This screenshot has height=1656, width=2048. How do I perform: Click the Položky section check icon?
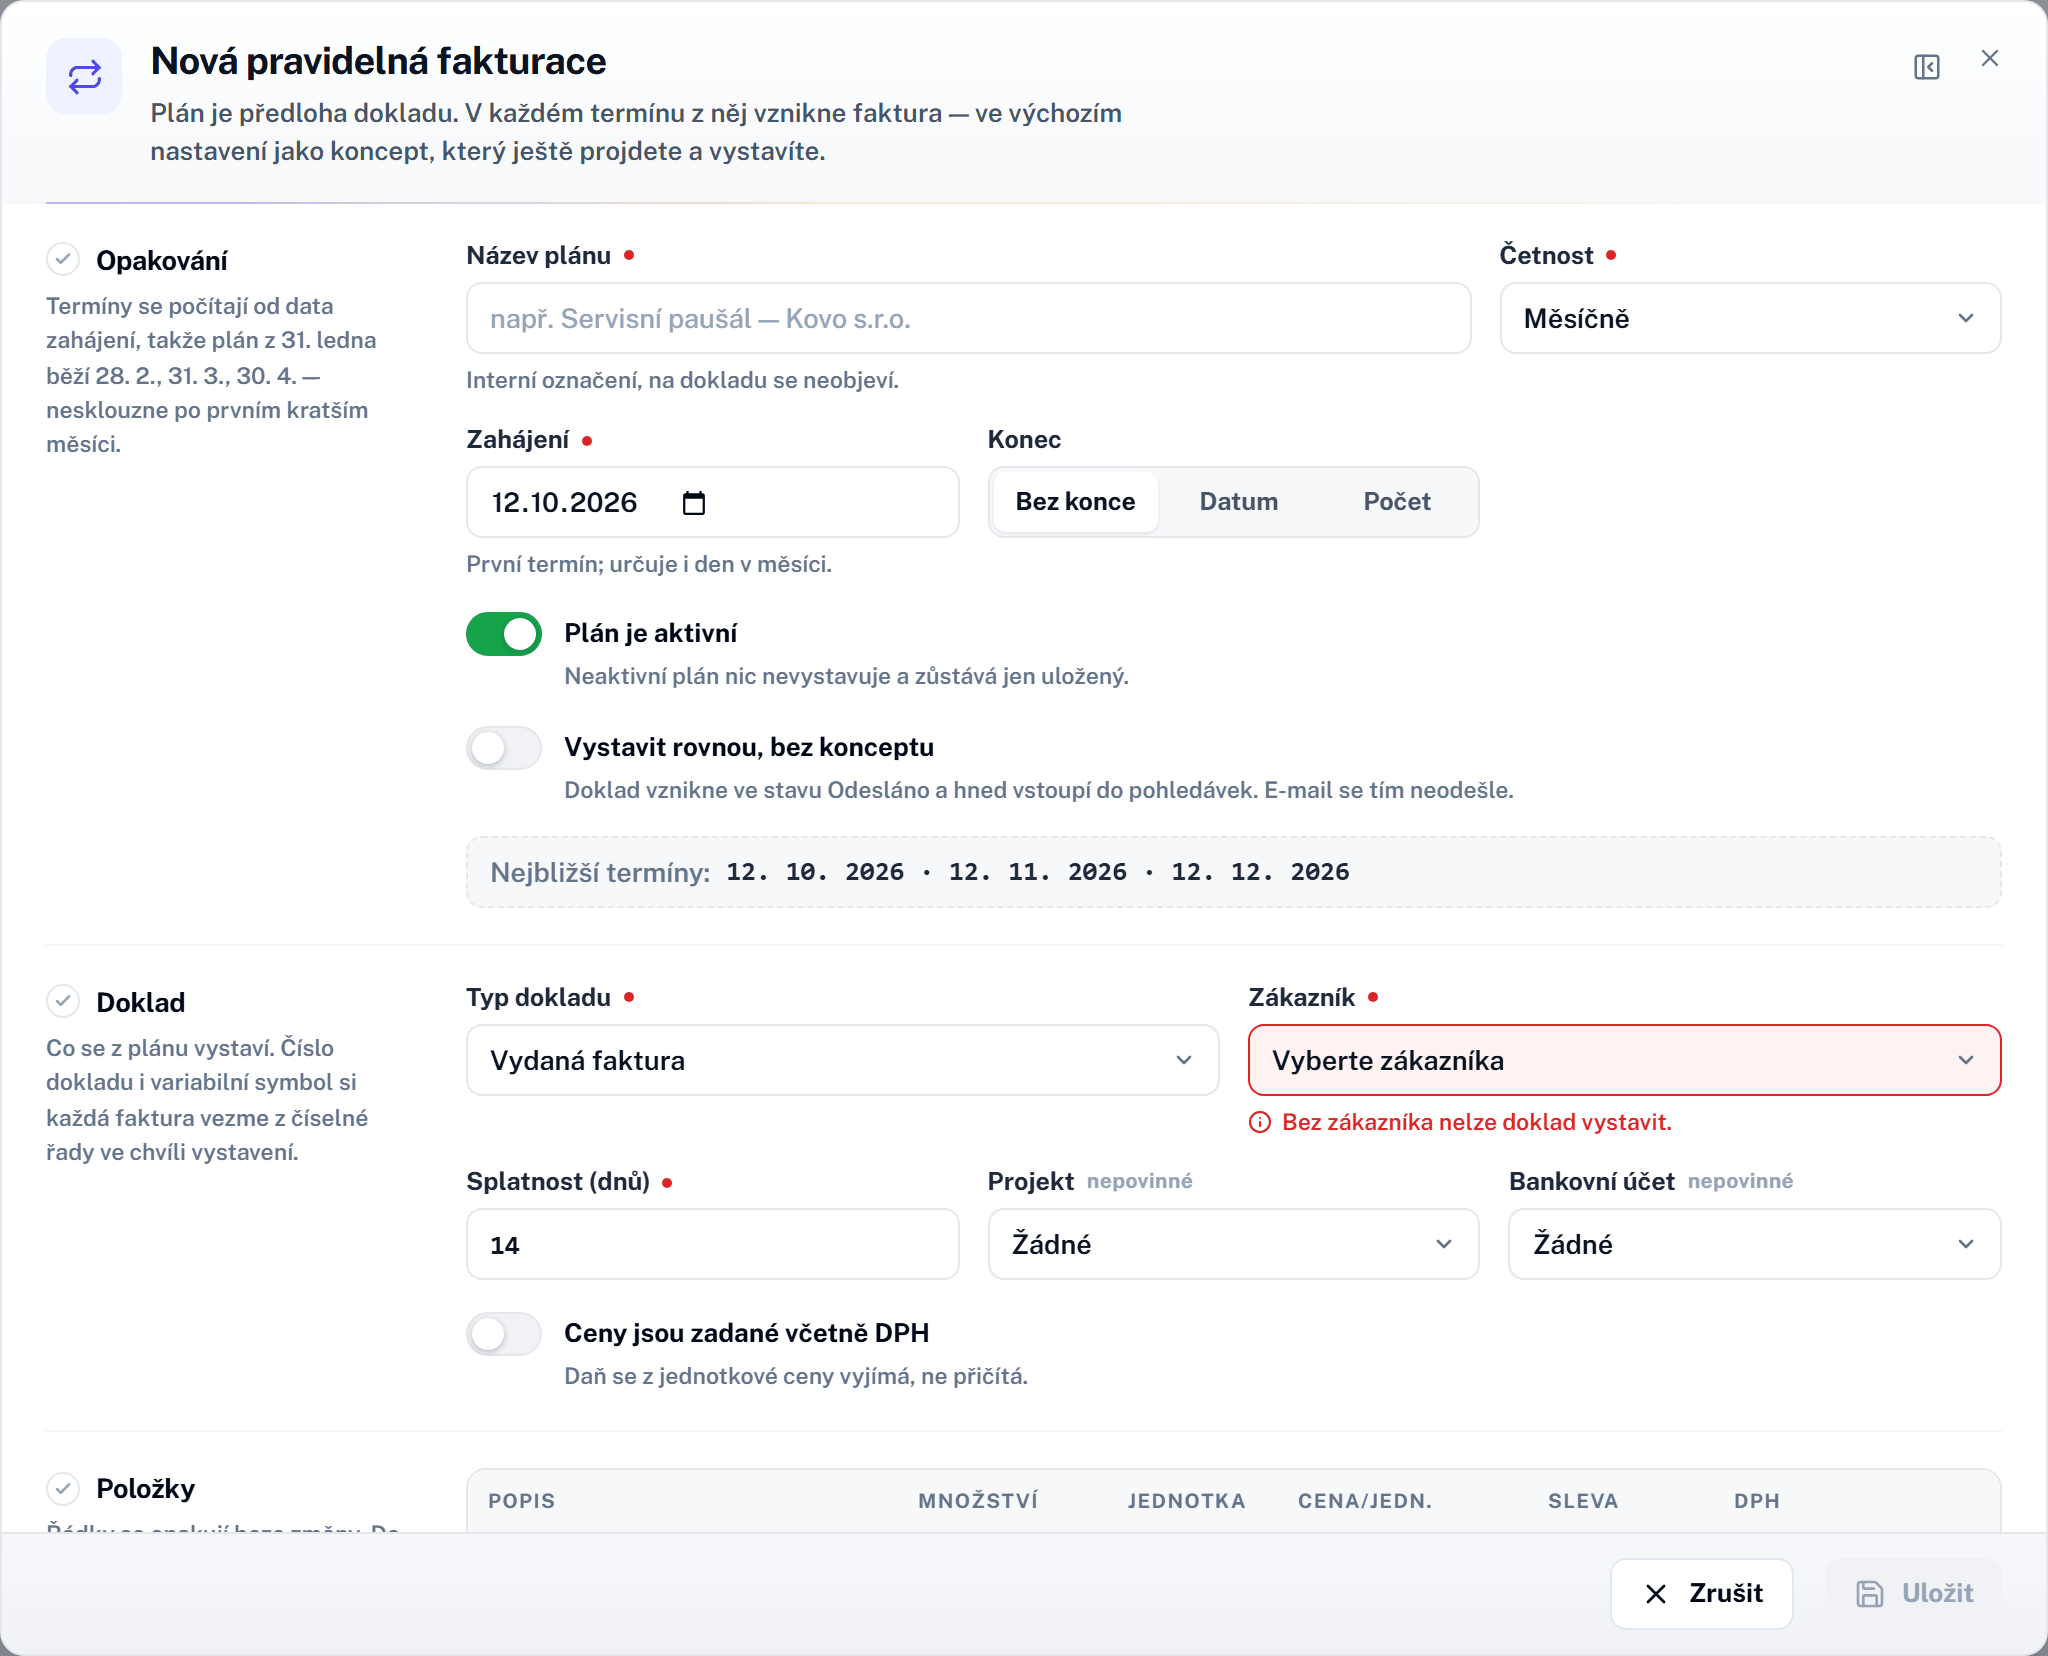(x=63, y=1488)
